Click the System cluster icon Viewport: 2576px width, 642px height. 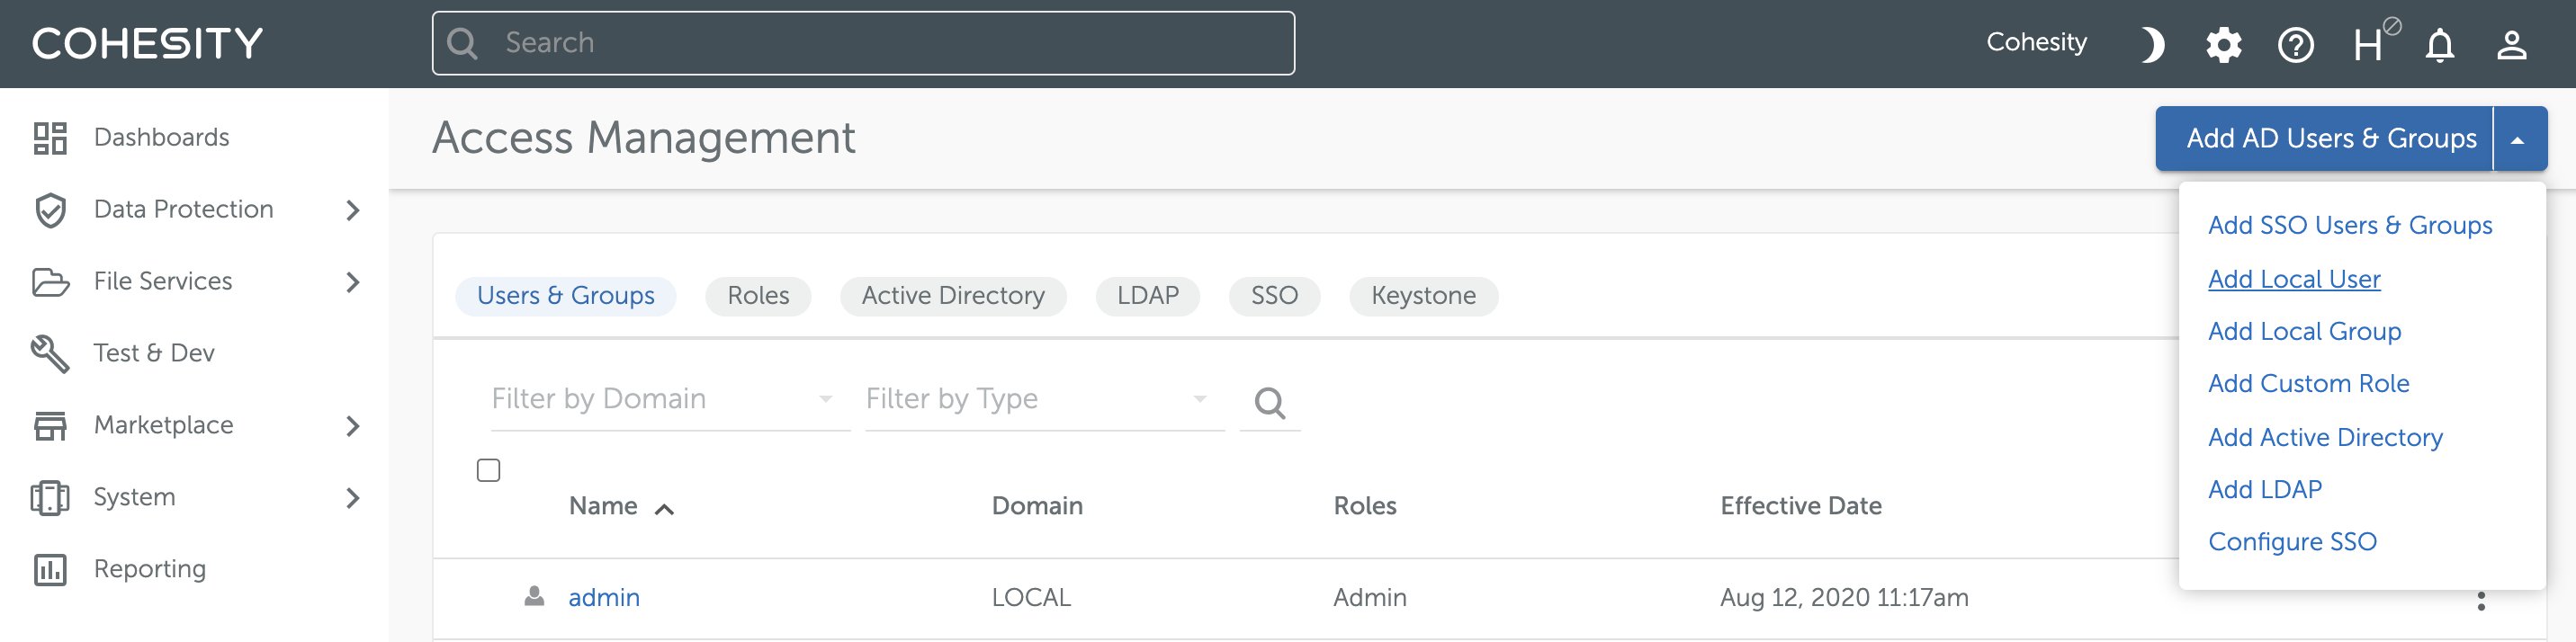pyautogui.click(x=50, y=498)
